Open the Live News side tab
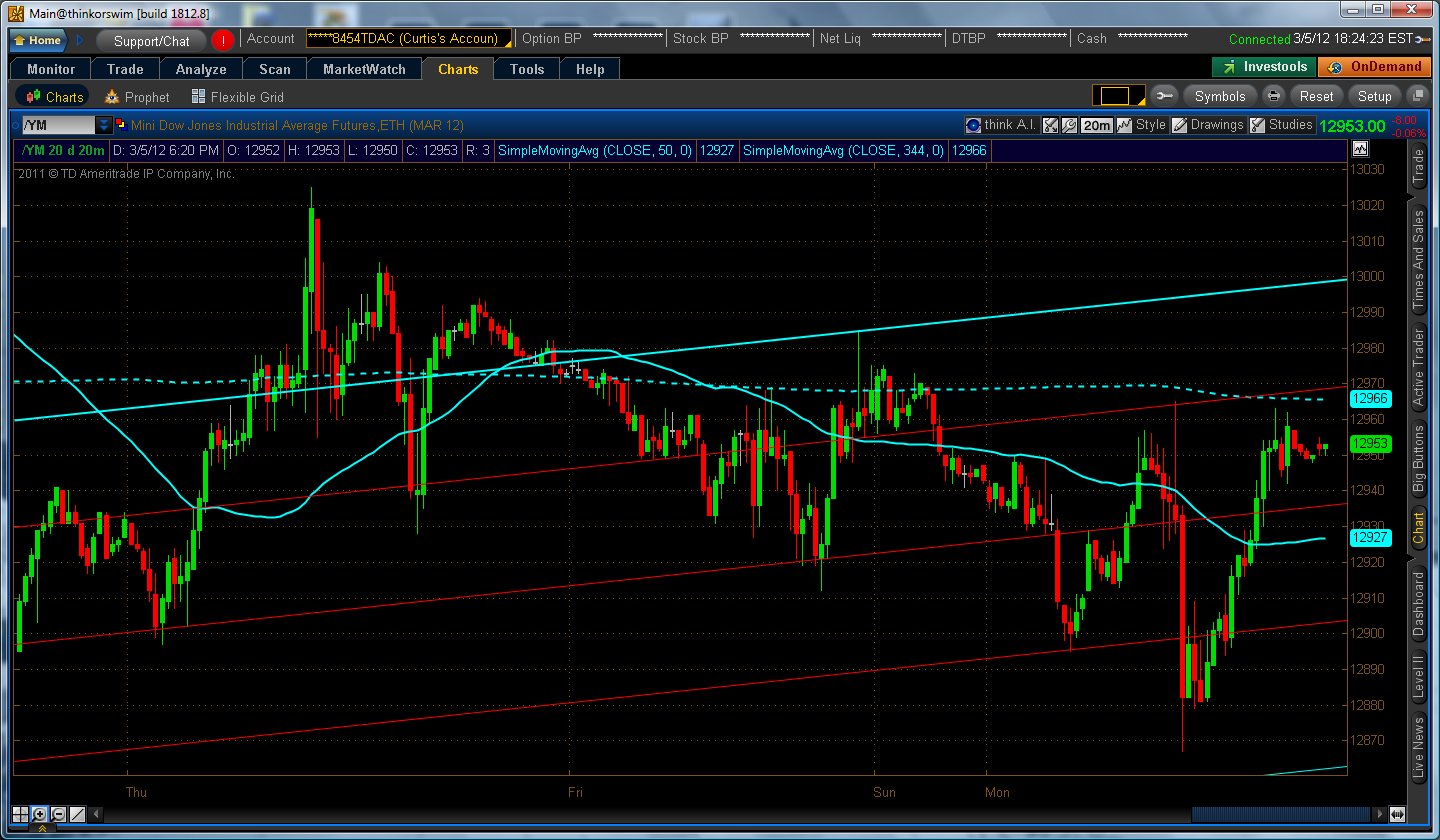 (1418, 748)
